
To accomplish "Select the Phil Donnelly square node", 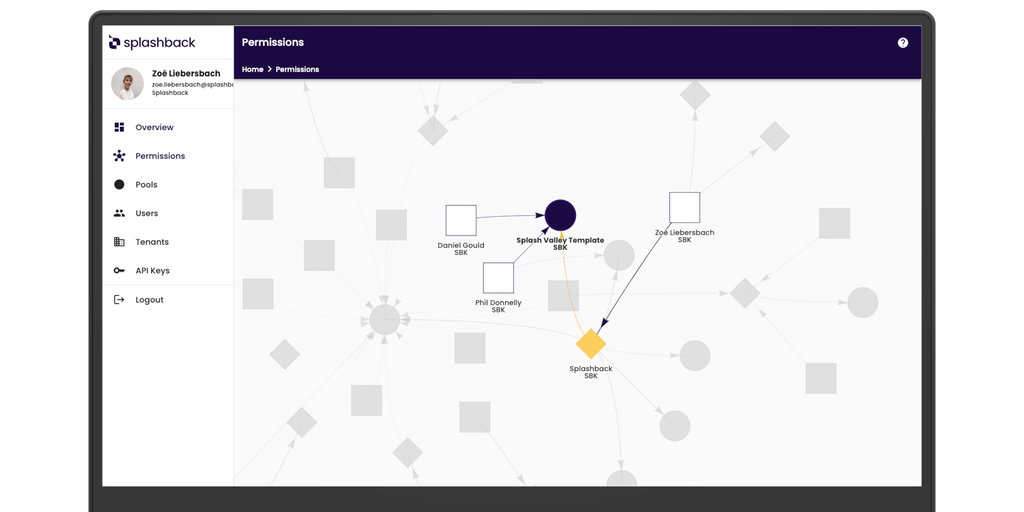I will [498, 278].
